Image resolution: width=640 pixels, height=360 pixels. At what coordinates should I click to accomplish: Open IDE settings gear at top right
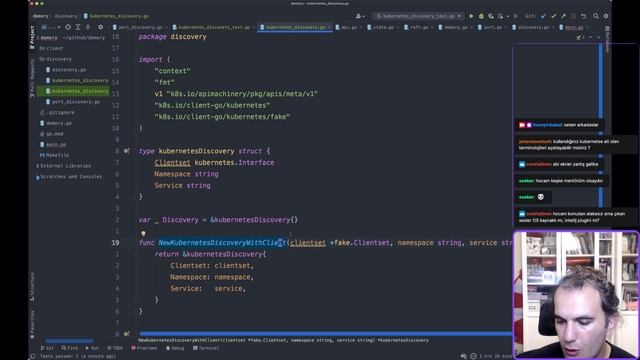pyautogui.click(x=606, y=16)
